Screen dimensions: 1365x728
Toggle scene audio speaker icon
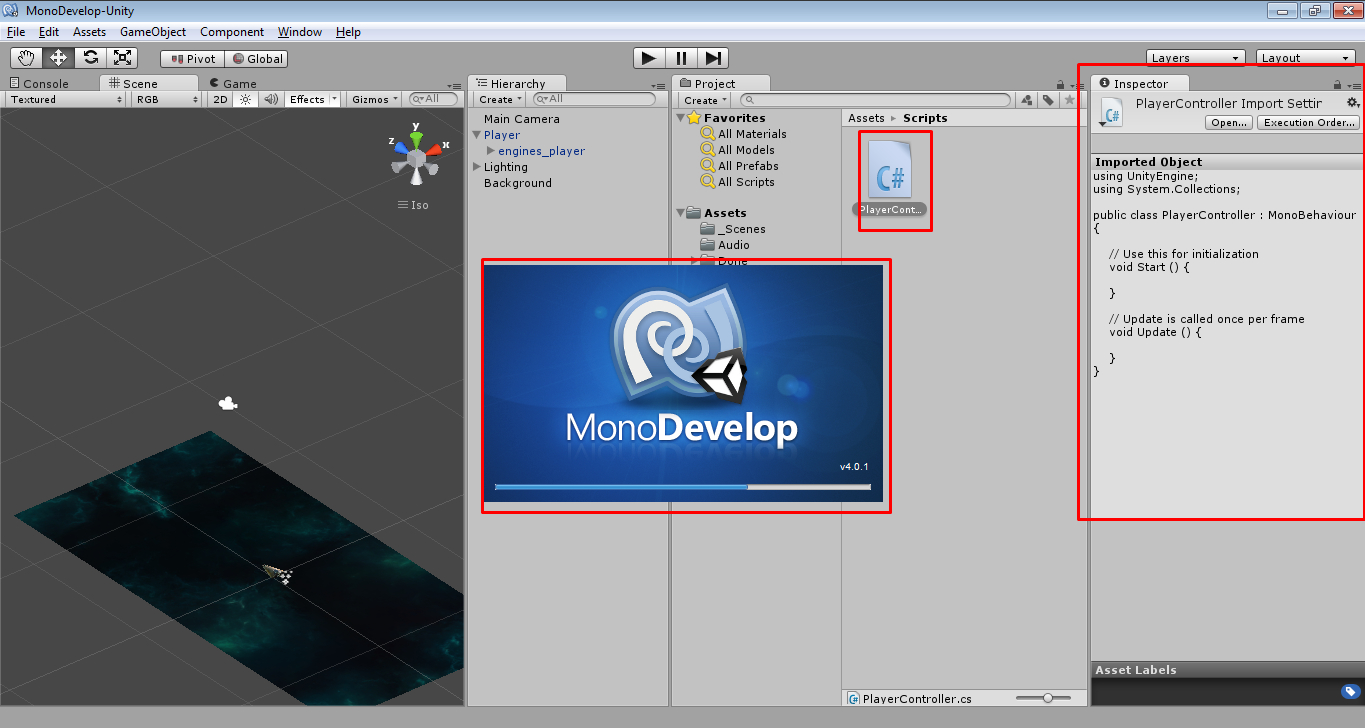pyautogui.click(x=270, y=99)
